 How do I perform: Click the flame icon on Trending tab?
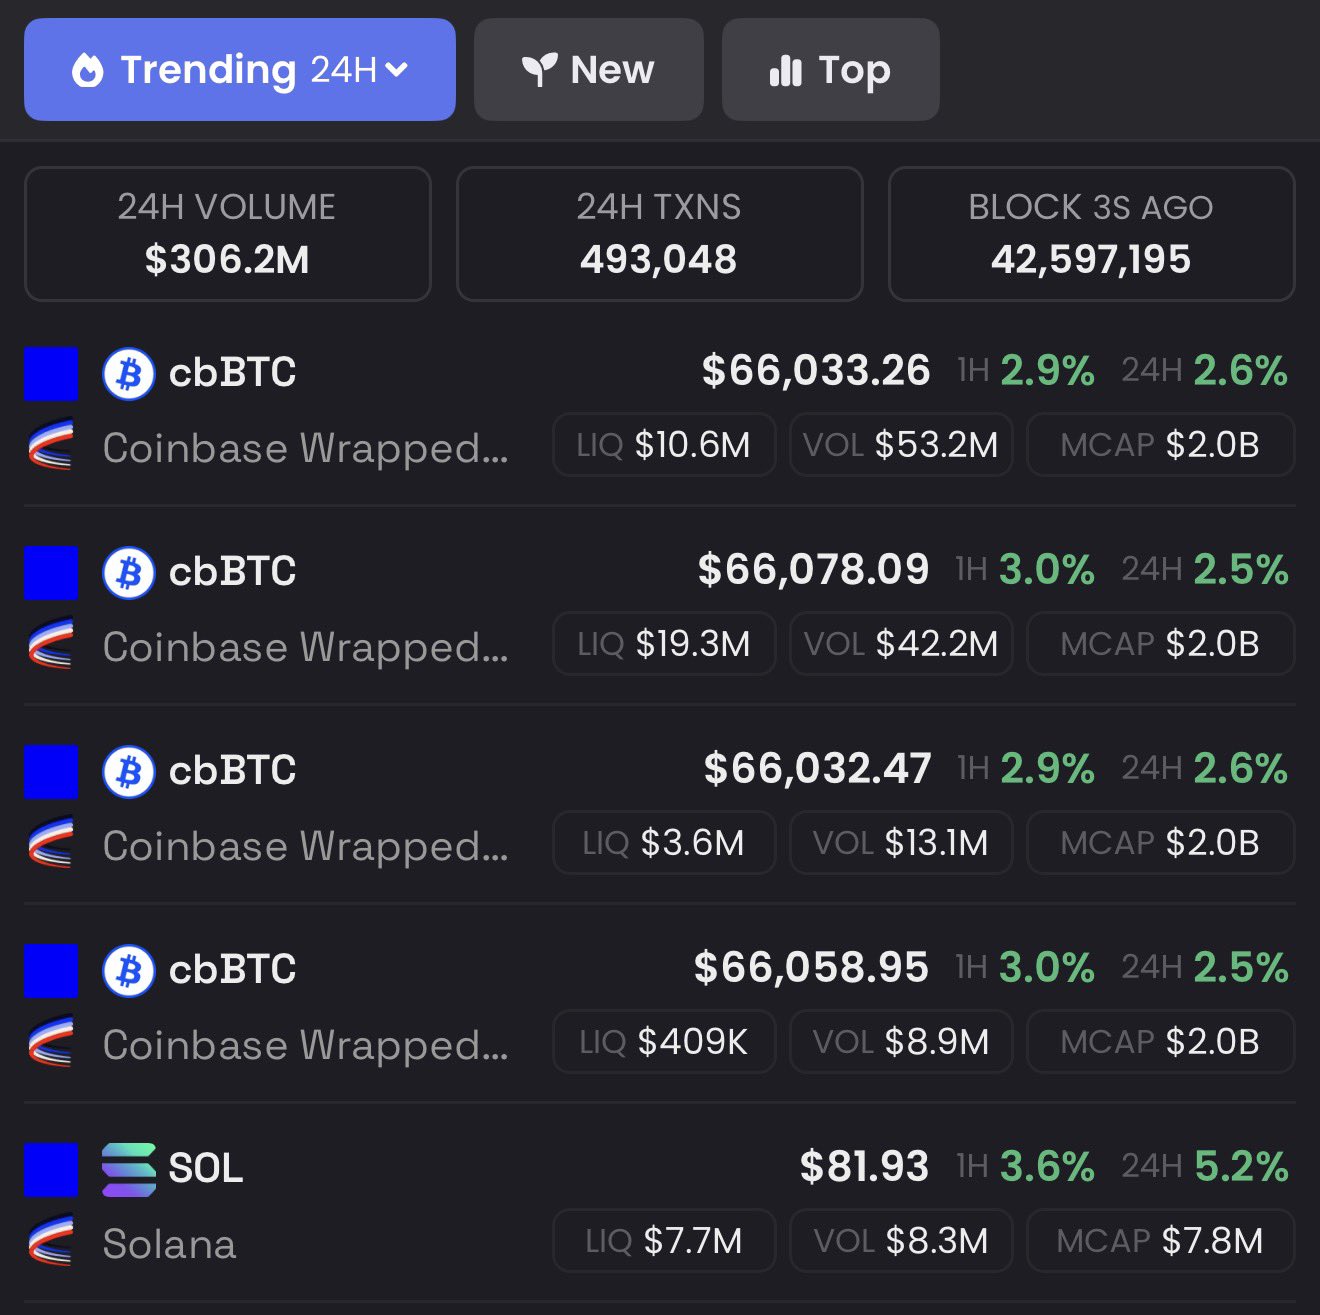(88, 70)
